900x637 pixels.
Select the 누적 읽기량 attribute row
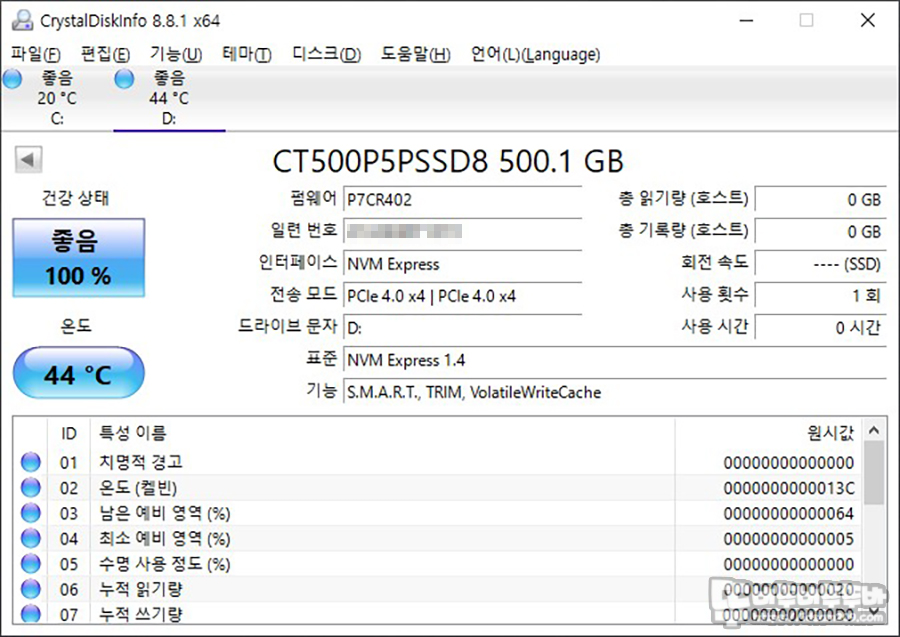pos(437,589)
